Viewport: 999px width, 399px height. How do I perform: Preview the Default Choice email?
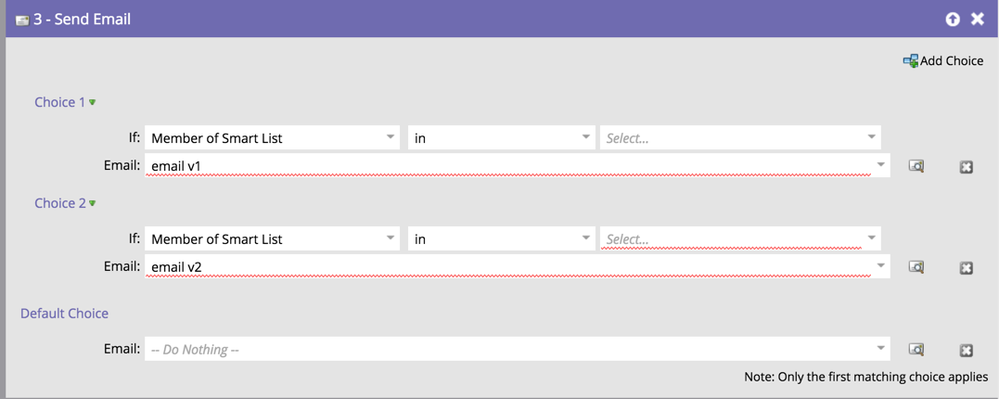[x=916, y=349]
